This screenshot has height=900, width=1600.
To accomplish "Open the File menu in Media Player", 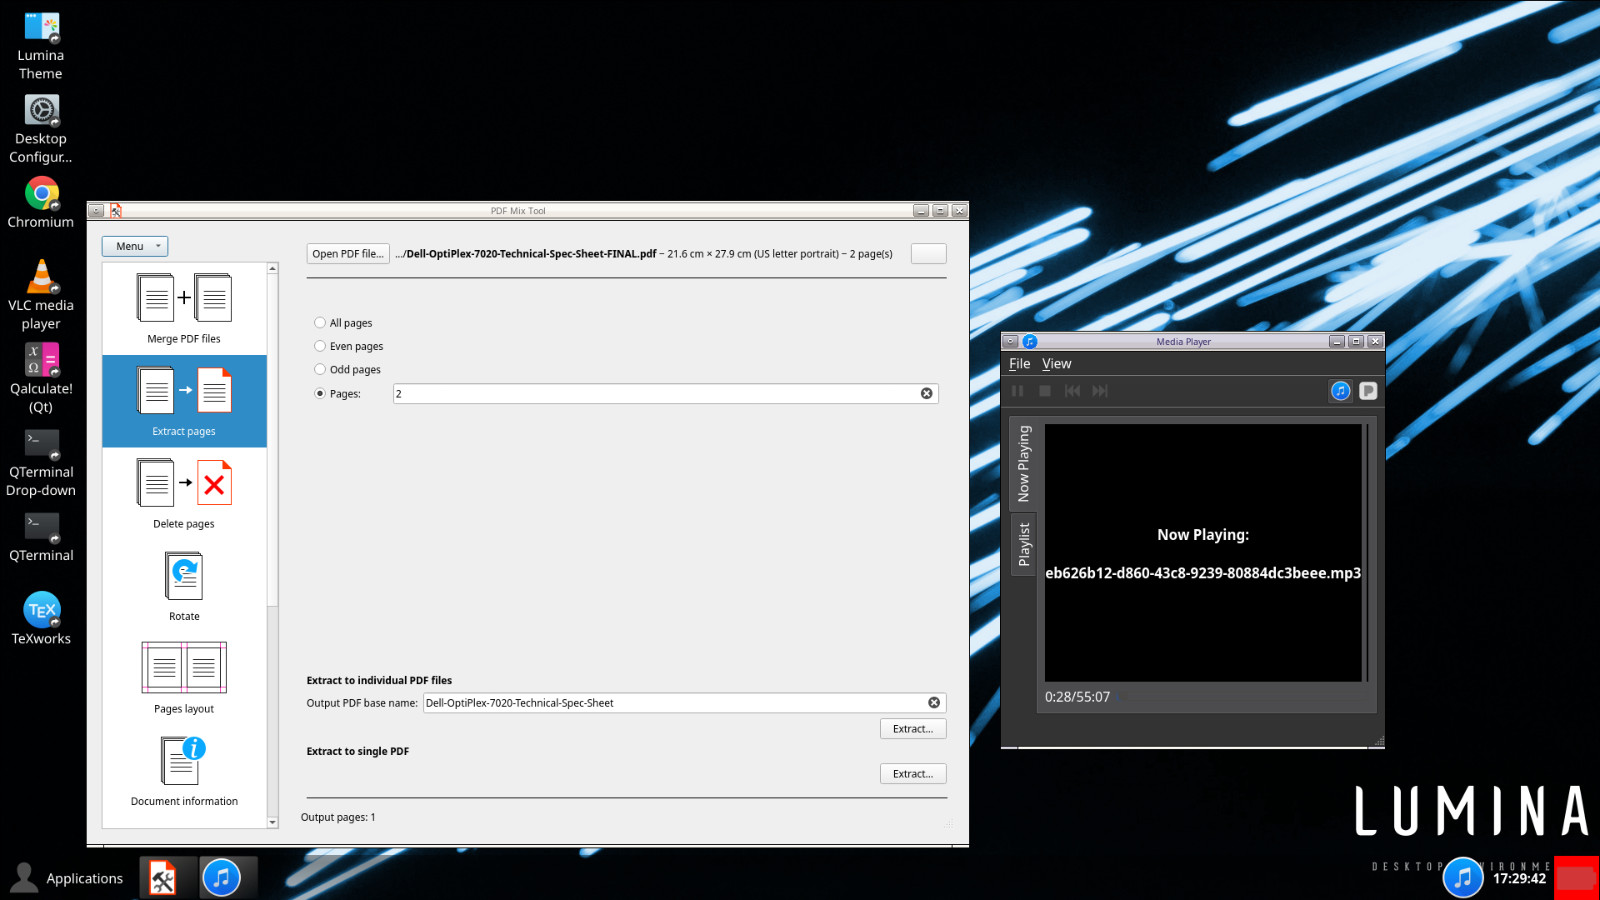I will pyautogui.click(x=1020, y=364).
